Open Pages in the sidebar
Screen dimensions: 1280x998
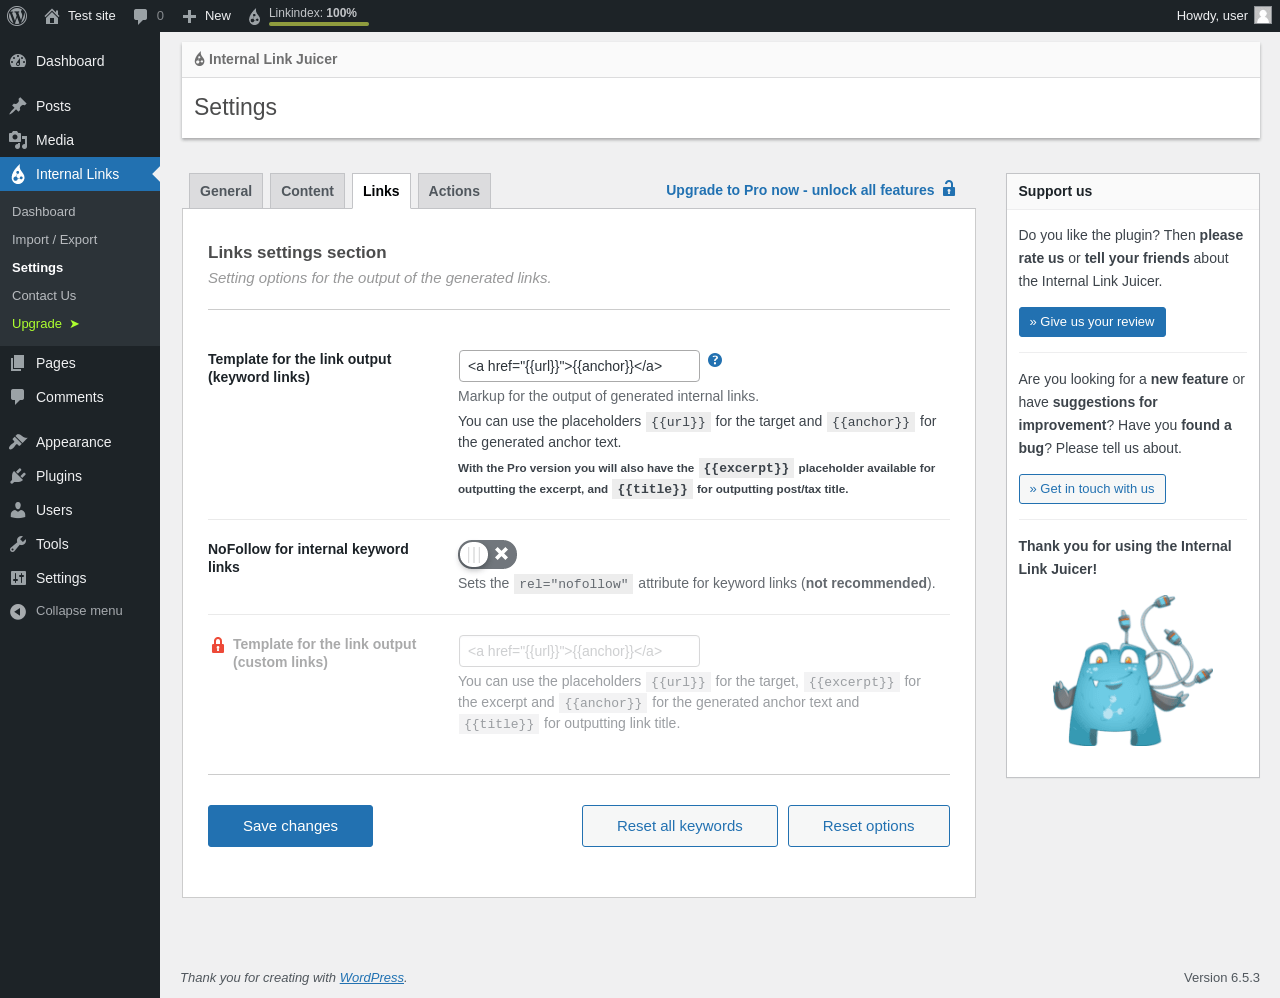click(x=80, y=363)
